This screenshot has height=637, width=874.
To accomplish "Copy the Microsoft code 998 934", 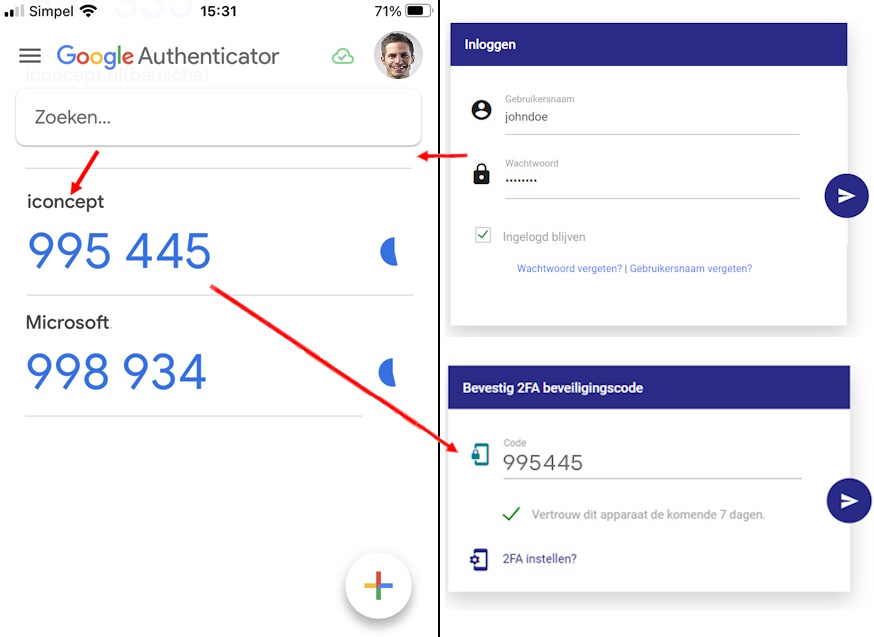I will (x=117, y=371).
